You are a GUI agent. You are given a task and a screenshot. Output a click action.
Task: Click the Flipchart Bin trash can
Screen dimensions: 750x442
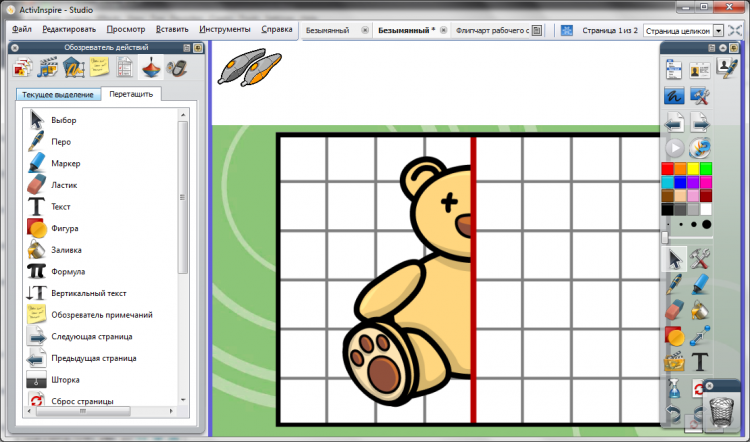pos(722,411)
